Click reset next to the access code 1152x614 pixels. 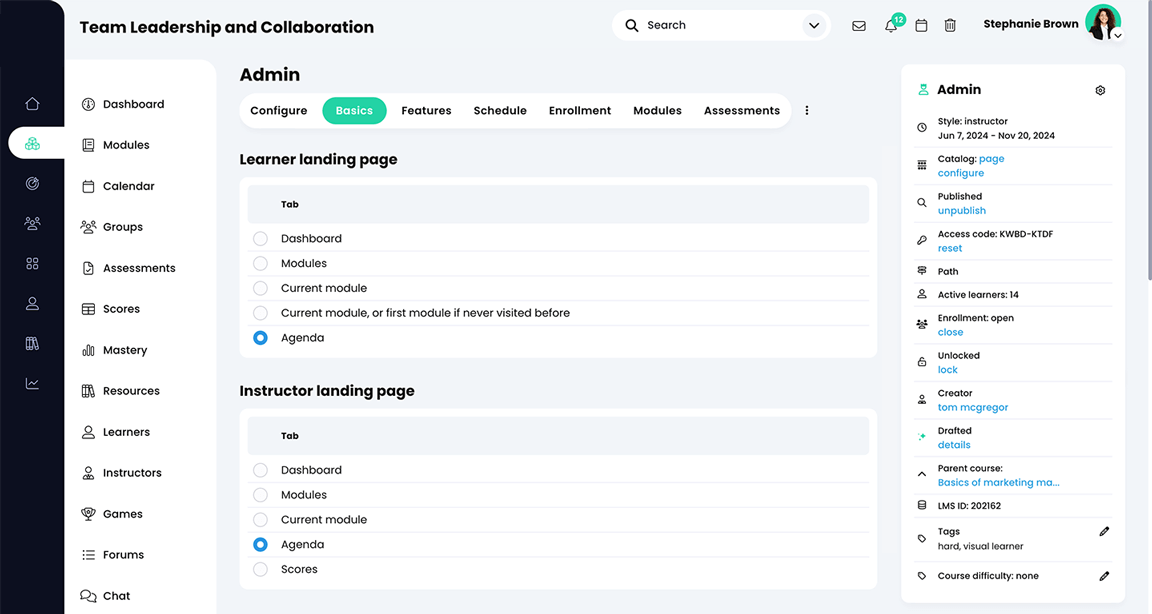pos(948,247)
